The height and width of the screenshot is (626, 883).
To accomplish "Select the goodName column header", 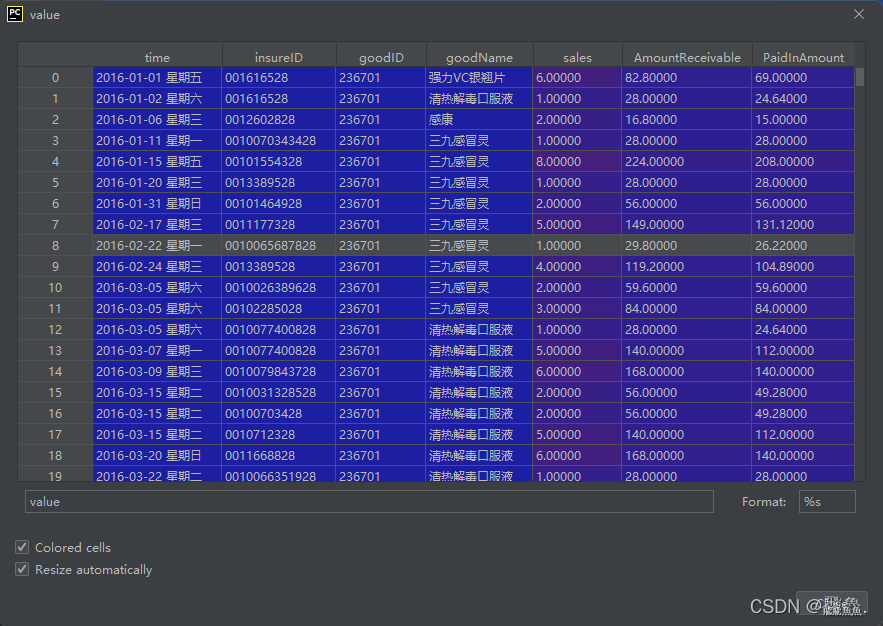I will (479, 57).
